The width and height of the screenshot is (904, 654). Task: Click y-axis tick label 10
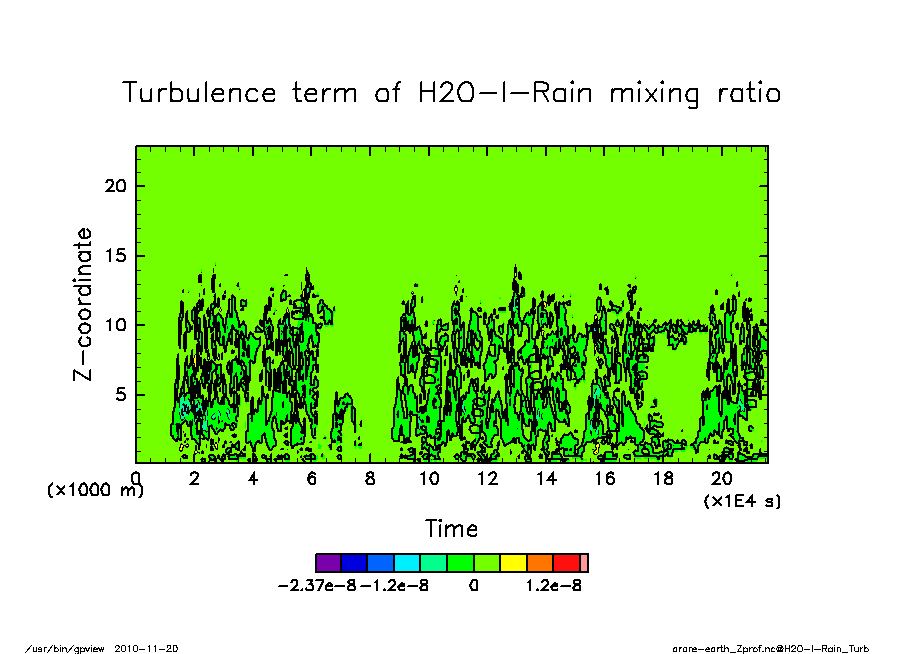(x=115, y=325)
